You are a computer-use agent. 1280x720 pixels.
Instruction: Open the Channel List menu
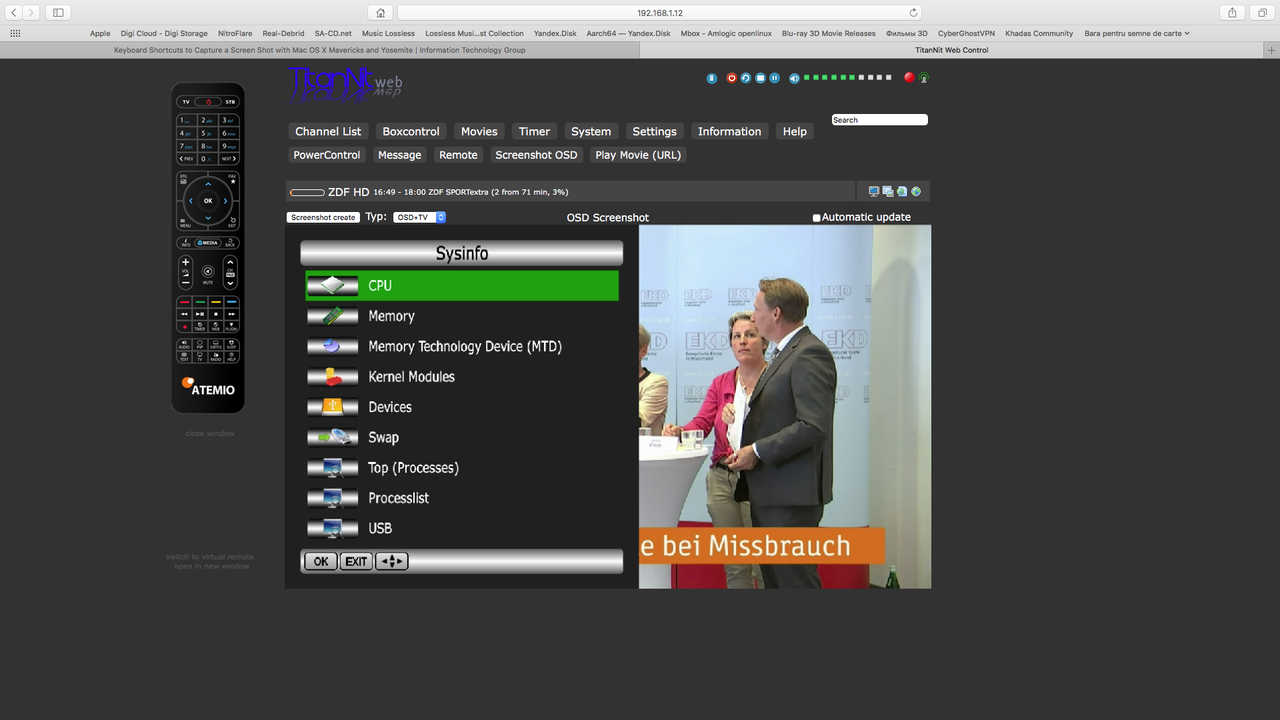coord(328,131)
